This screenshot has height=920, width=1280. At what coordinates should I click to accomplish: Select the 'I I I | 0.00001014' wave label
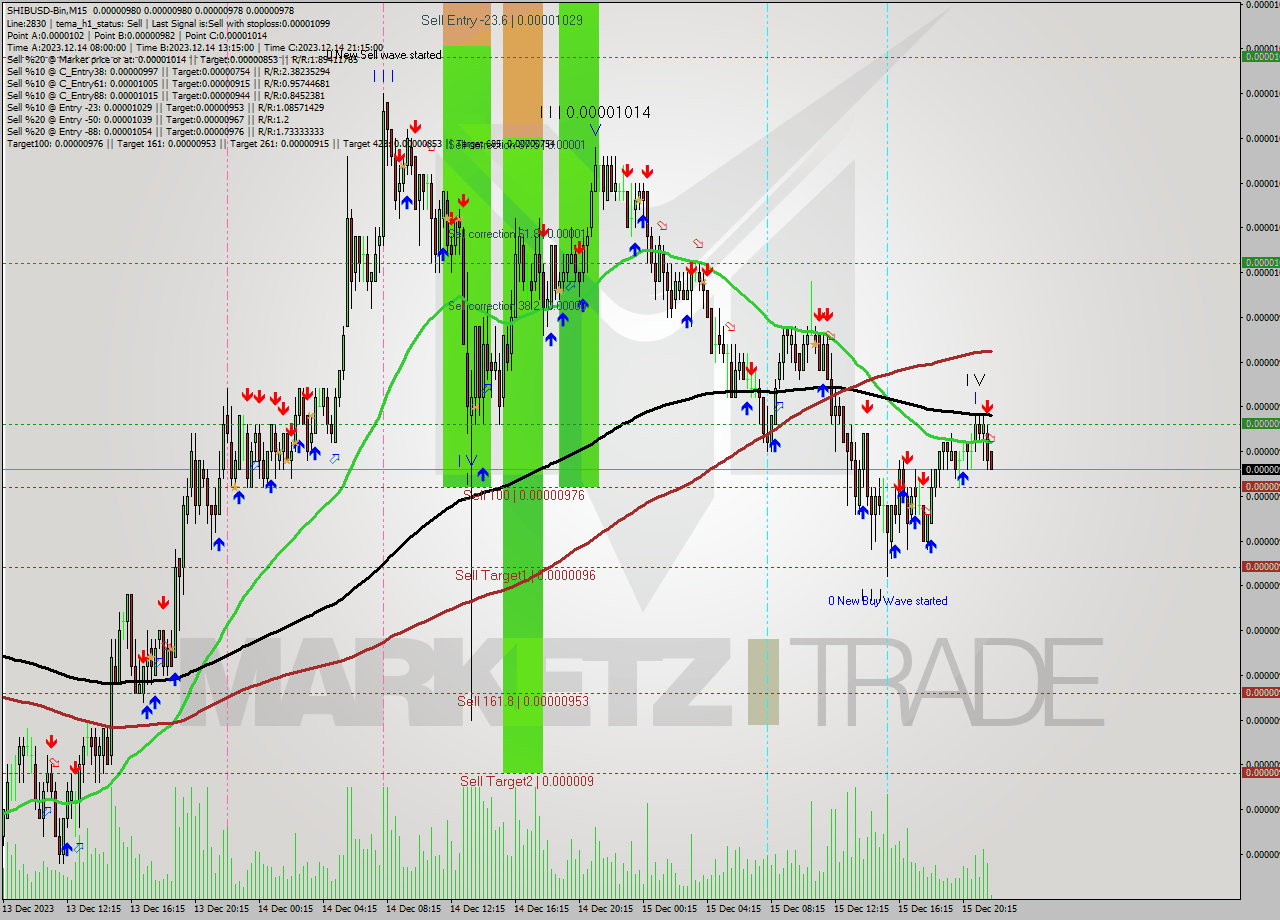(595, 113)
